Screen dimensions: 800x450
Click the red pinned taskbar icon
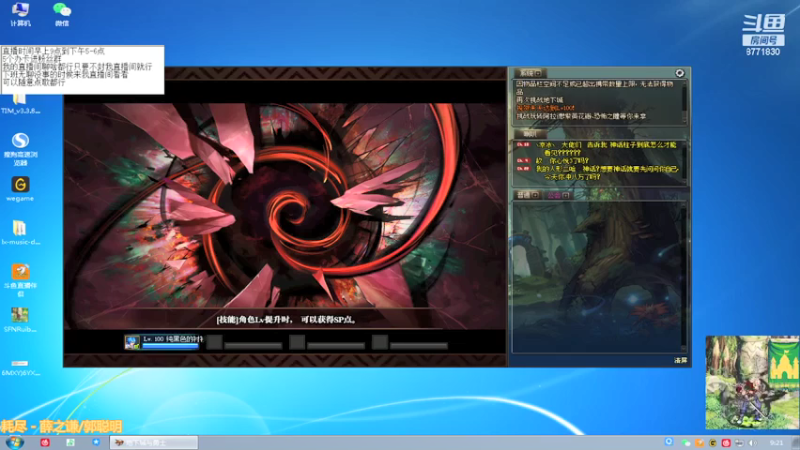[45, 442]
